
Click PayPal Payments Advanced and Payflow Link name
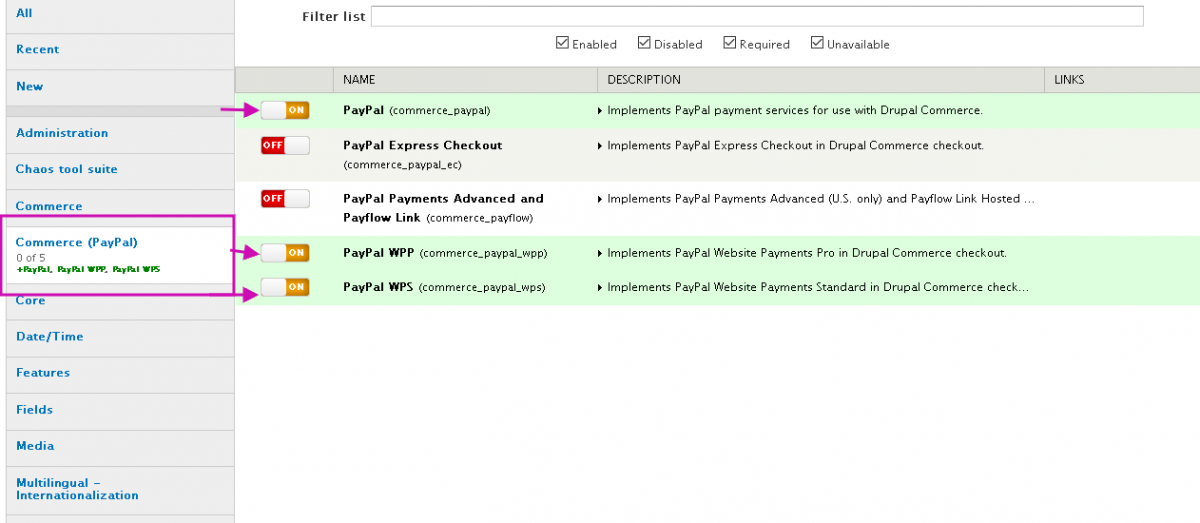(443, 207)
